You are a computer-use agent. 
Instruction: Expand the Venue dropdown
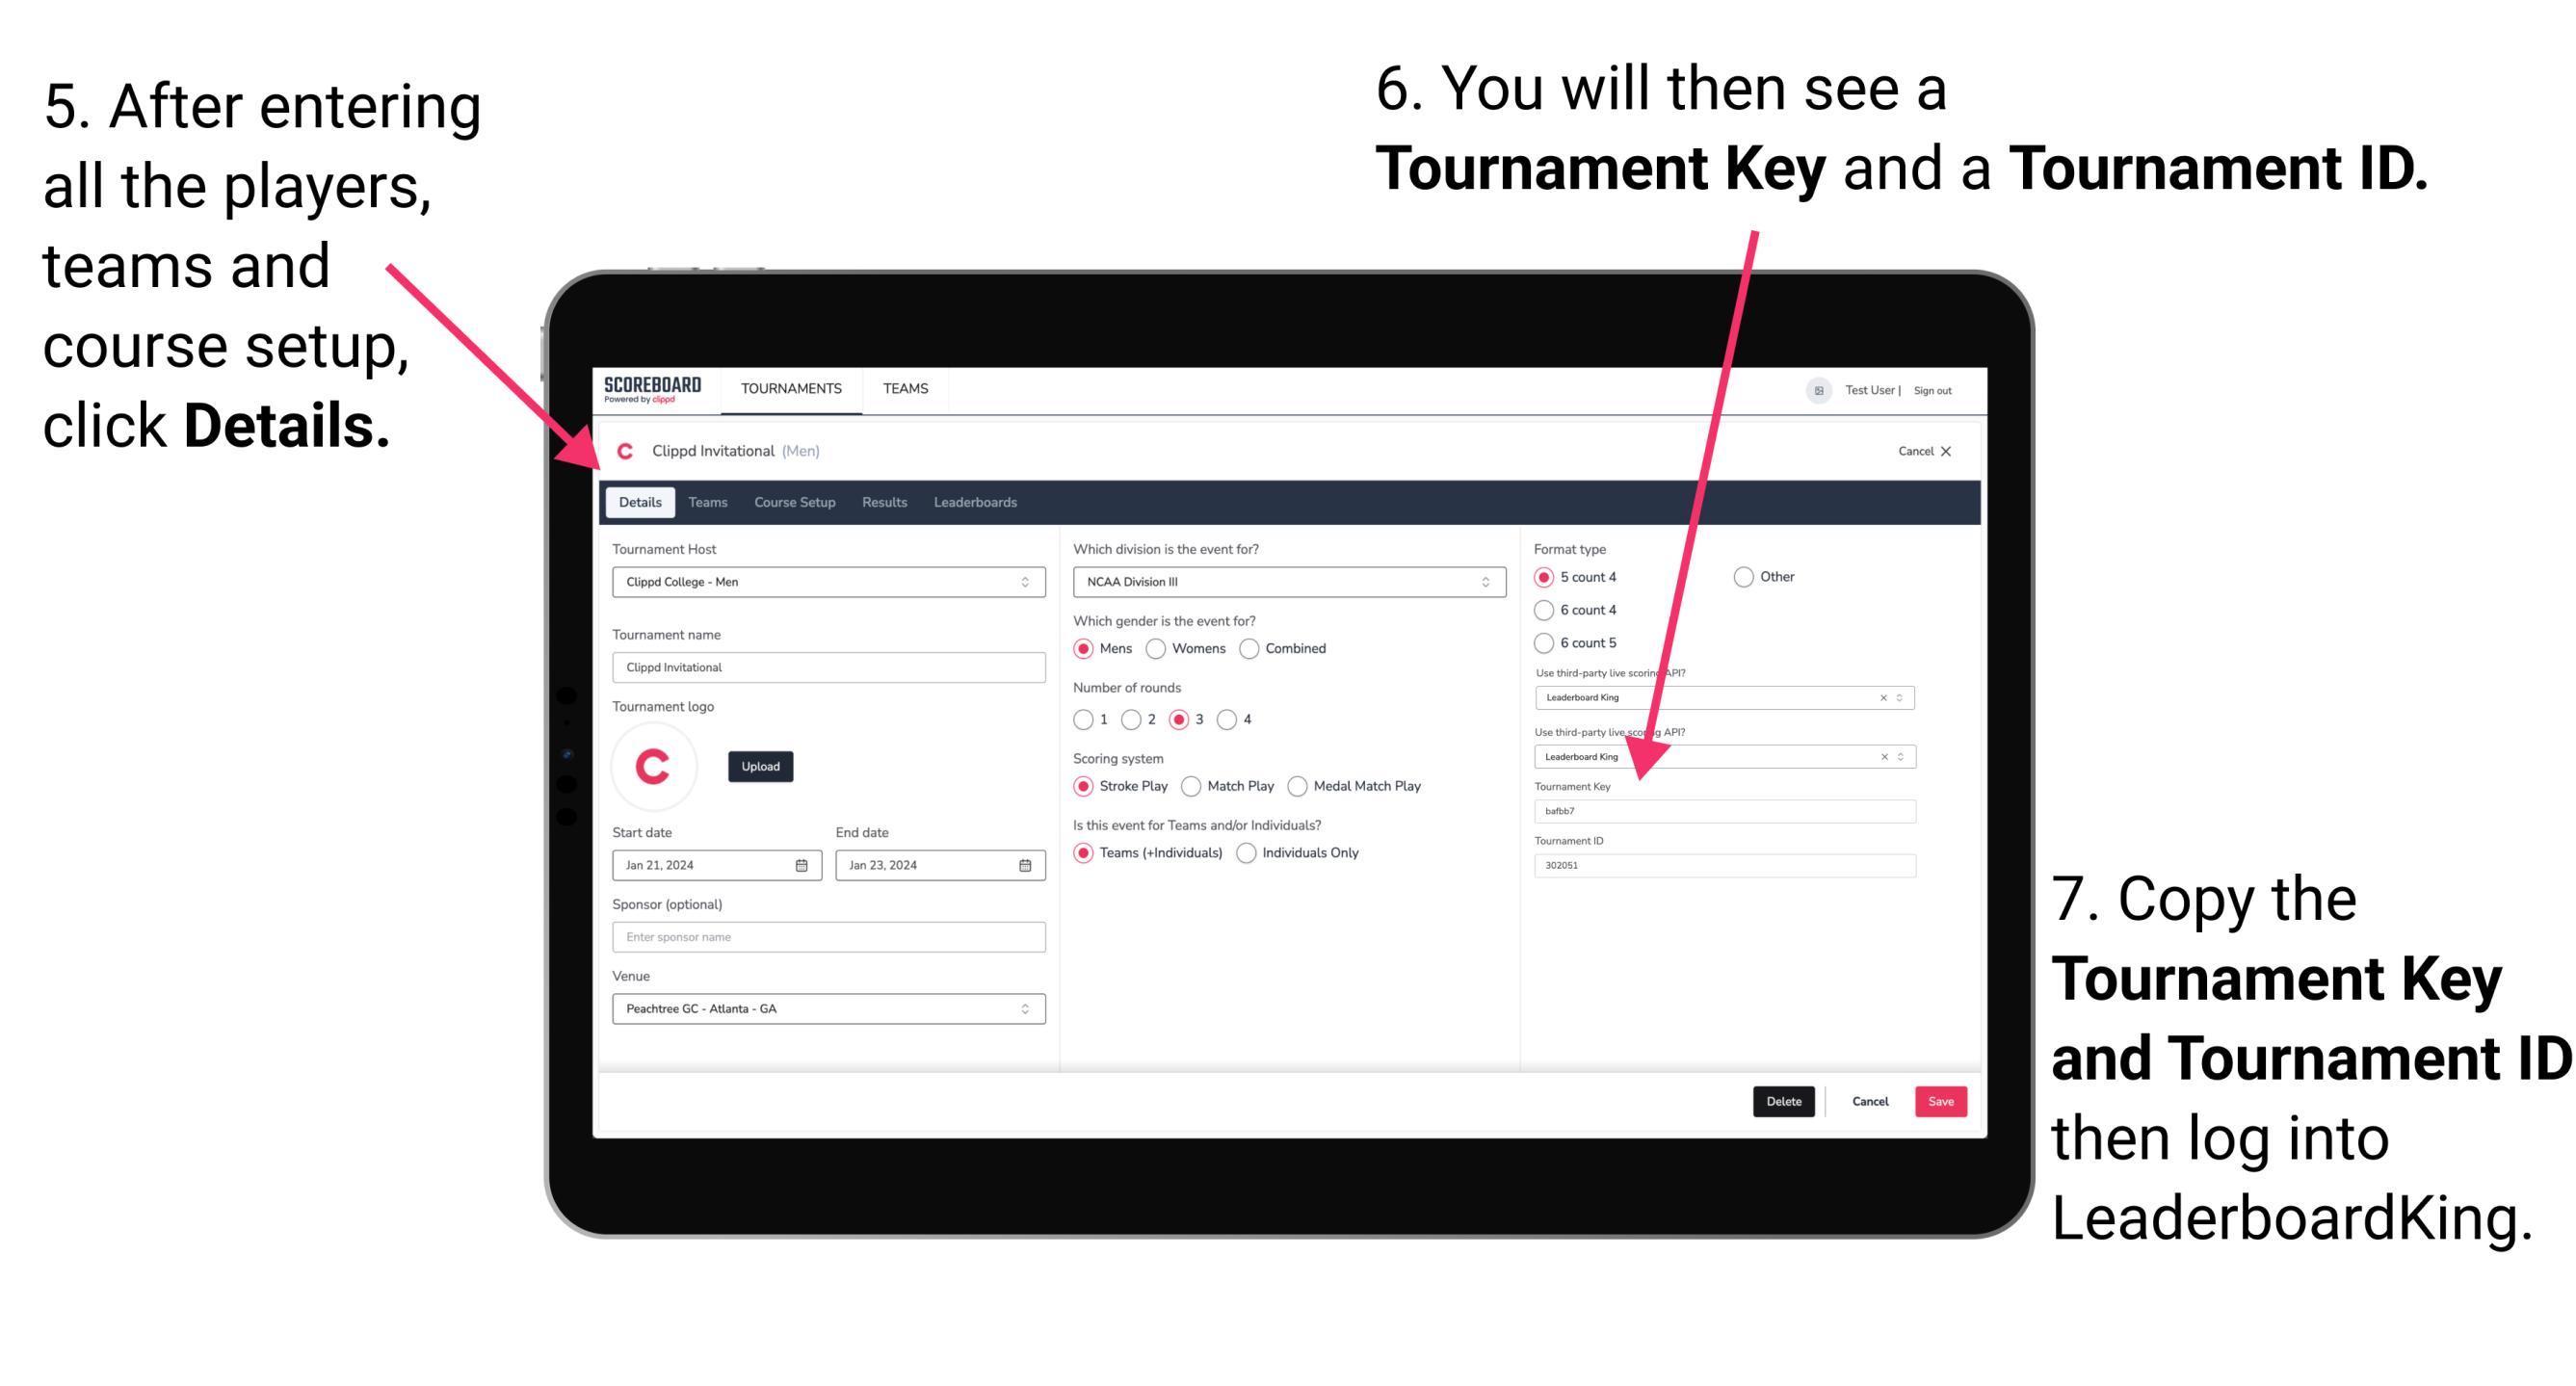point(1022,1008)
